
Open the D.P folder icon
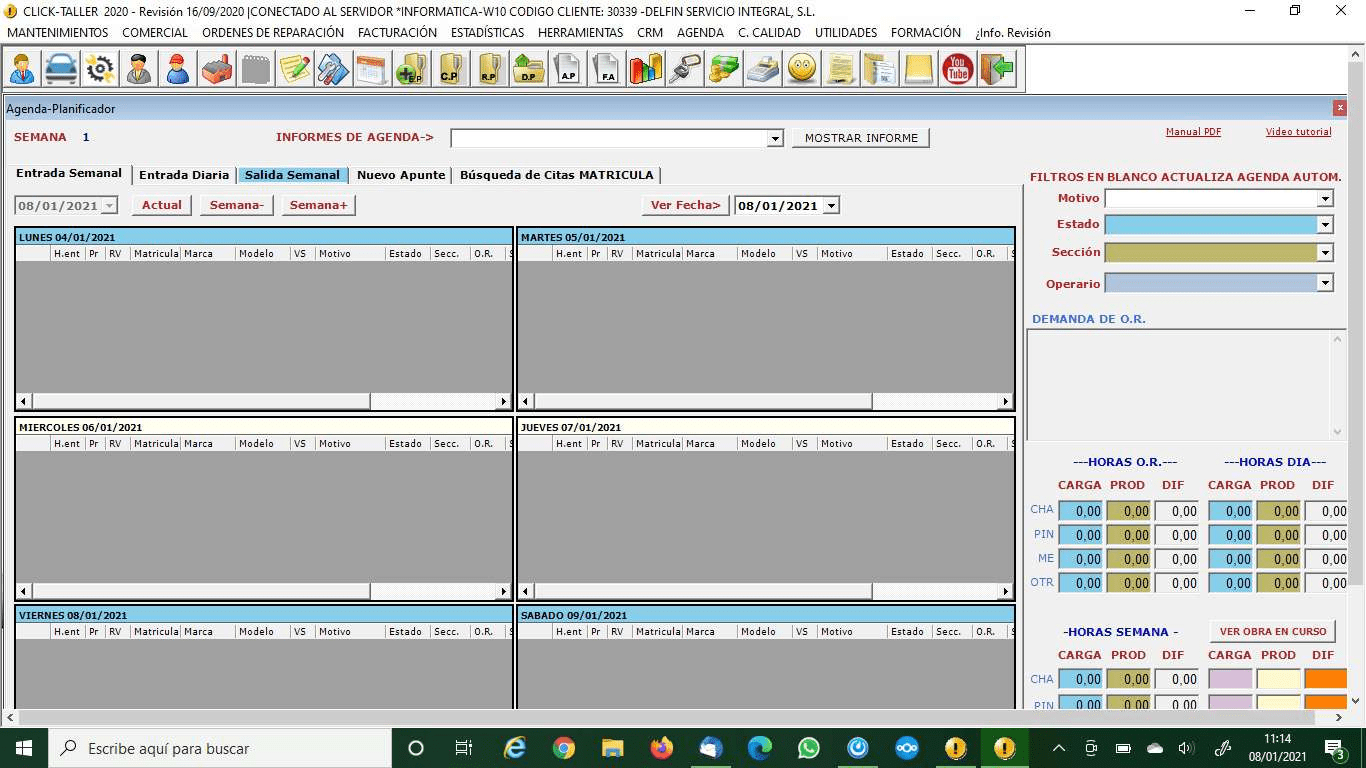(x=528, y=69)
